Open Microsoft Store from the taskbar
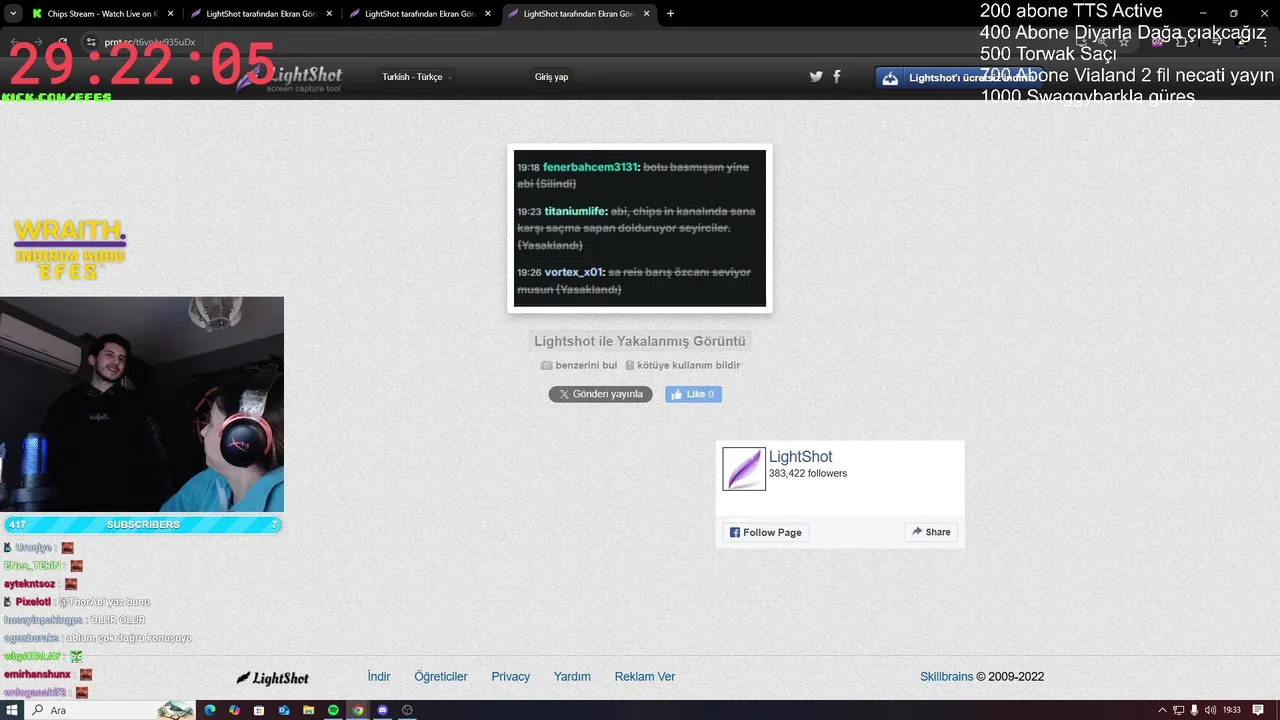 259,710
